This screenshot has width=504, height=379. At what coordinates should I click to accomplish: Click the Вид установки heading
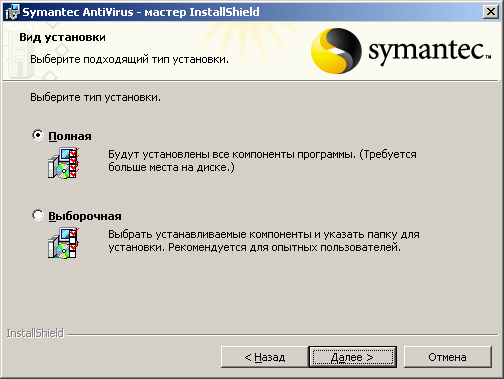click(x=62, y=37)
